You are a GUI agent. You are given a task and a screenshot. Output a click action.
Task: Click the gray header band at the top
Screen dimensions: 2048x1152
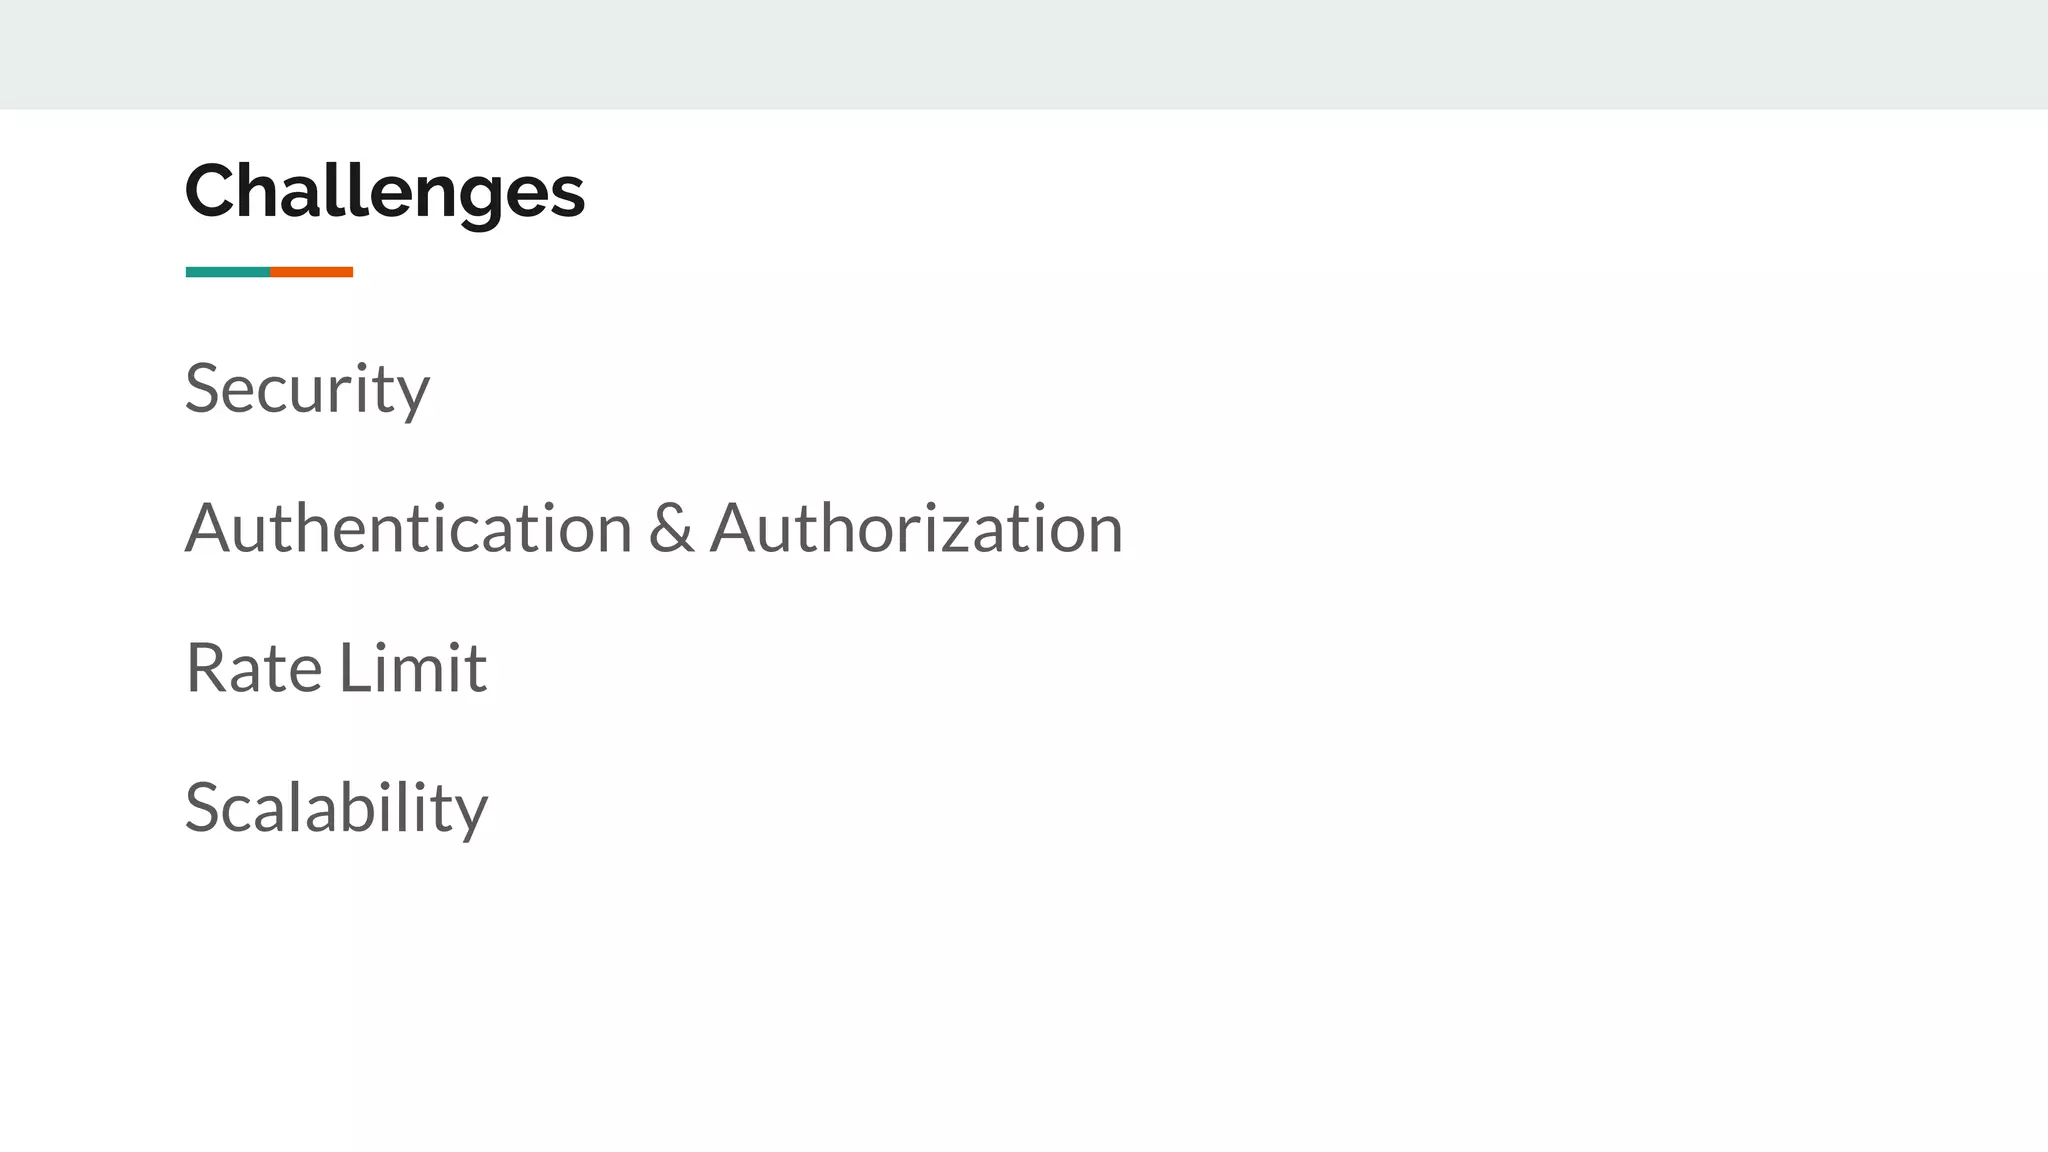pos(1024,54)
